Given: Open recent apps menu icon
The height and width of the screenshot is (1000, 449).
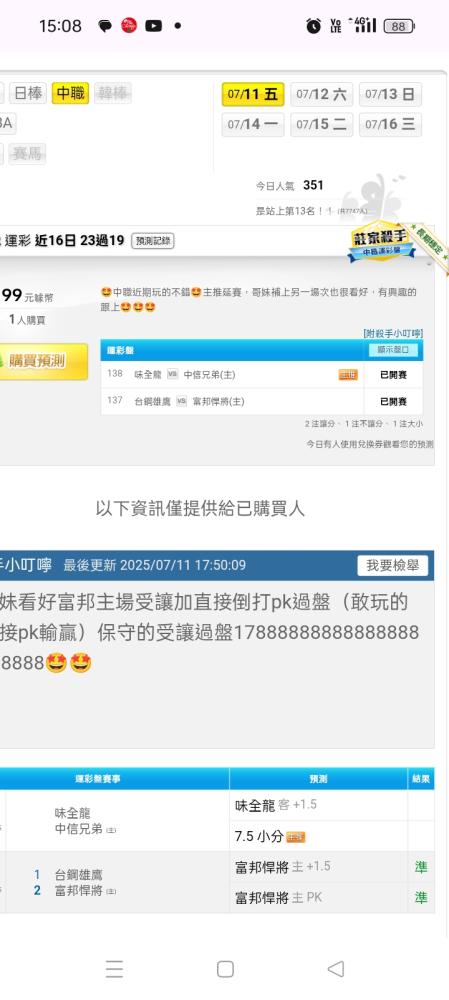Looking at the screenshot, I should (x=114, y=969).
